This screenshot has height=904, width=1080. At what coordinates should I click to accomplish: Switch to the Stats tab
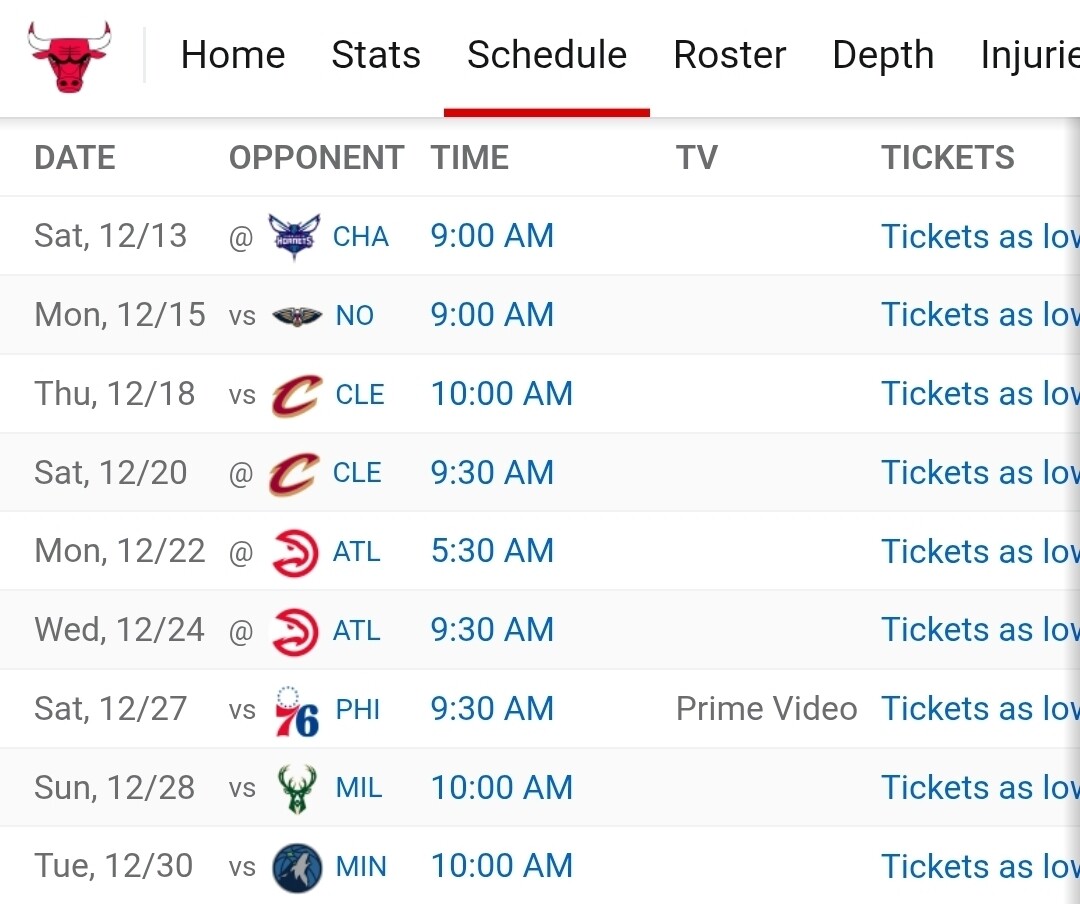tap(376, 55)
